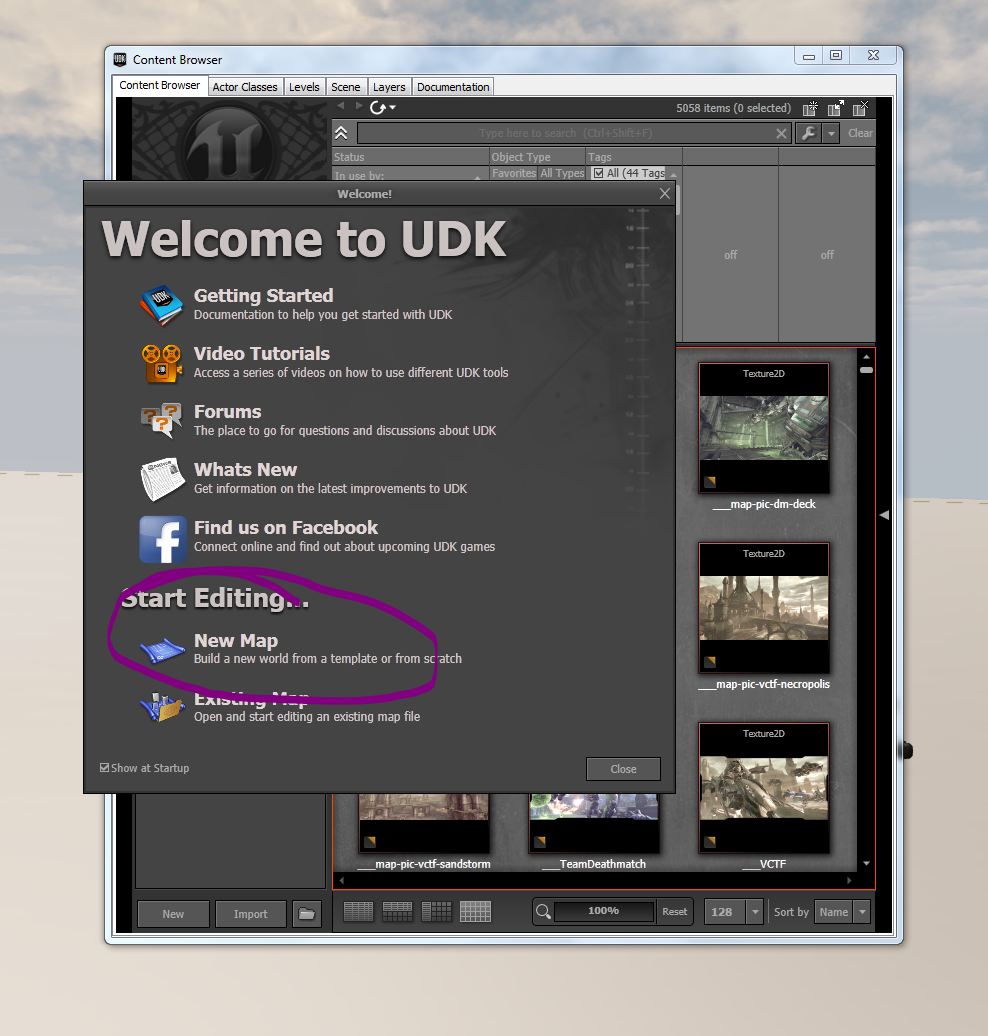Viewport: 988px width, 1036px height.
Task: Open the dropdown beside wrench icon
Action: (831, 133)
